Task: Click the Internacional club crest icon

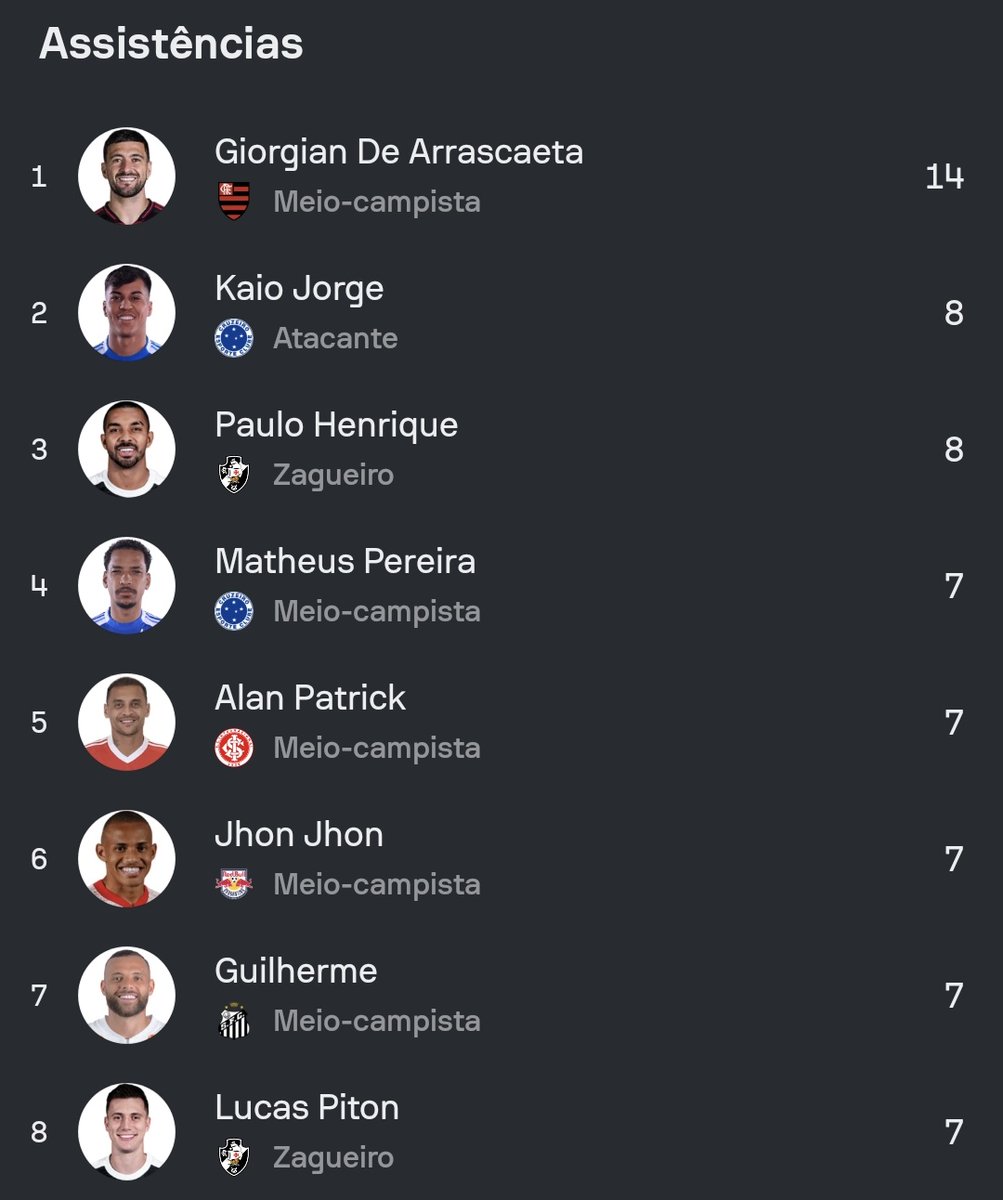Action: (x=234, y=748)
